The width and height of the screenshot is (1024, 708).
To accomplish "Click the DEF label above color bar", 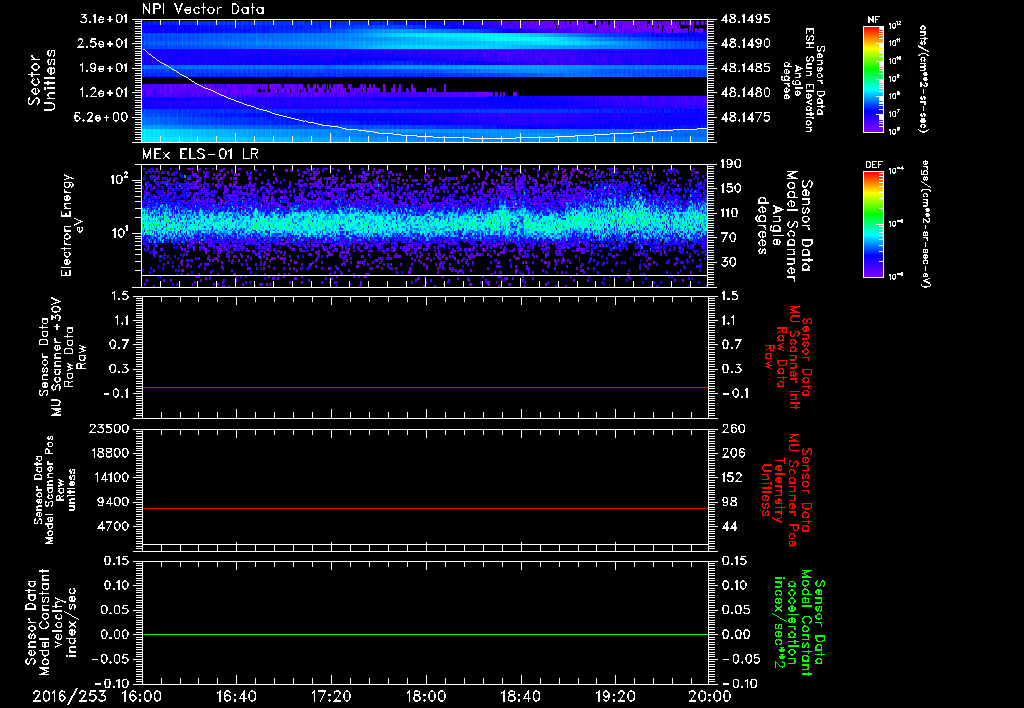I will tap(874, 165).
